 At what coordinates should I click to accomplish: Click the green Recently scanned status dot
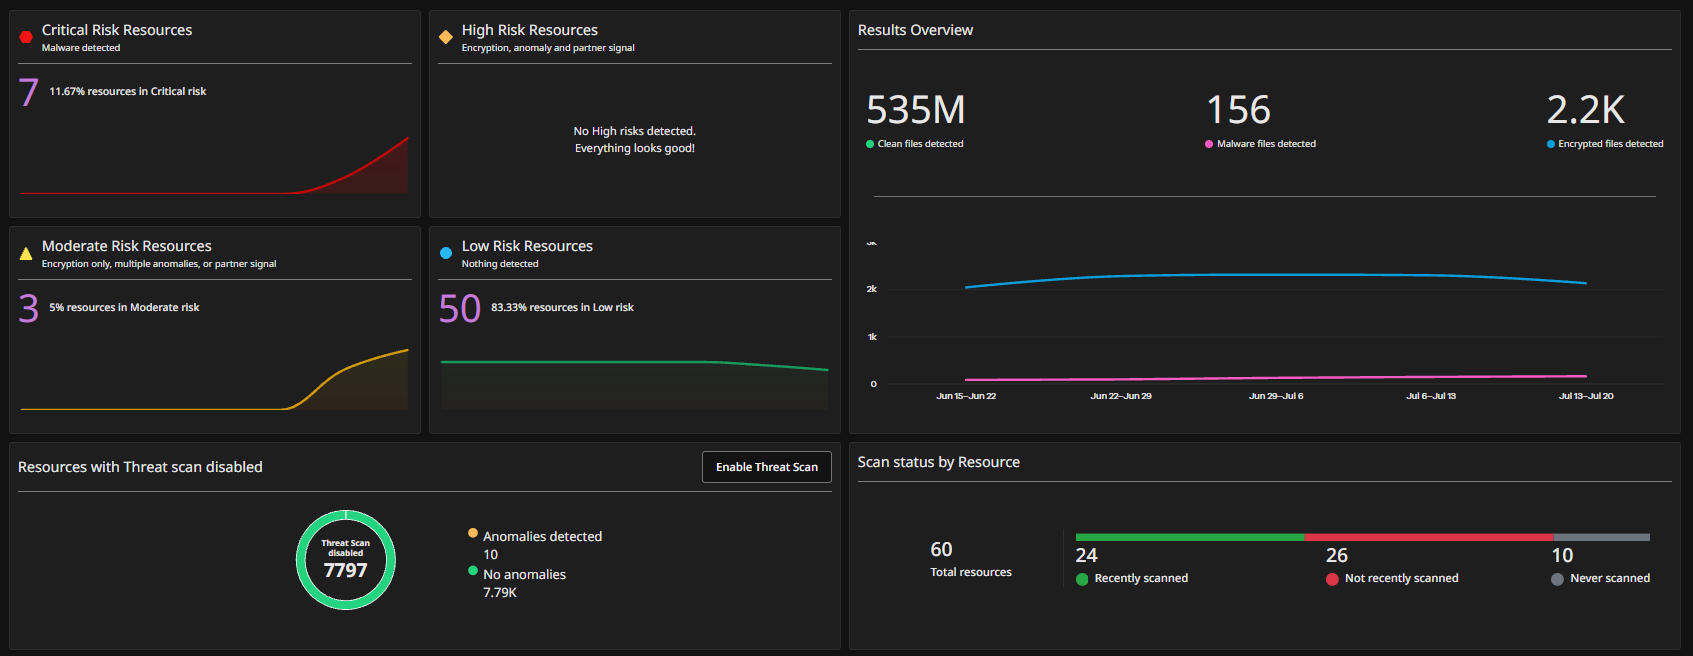click(x=1082, y=579)
